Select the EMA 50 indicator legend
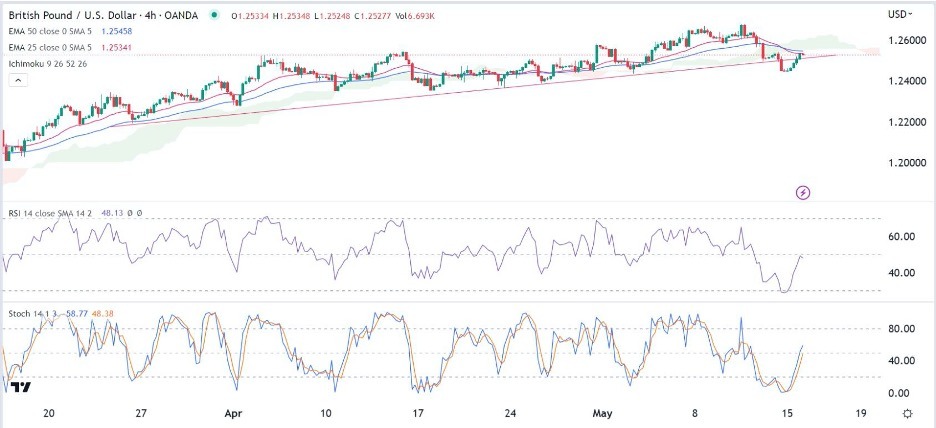This screenshot has width=936, height=428. (60, 30)
